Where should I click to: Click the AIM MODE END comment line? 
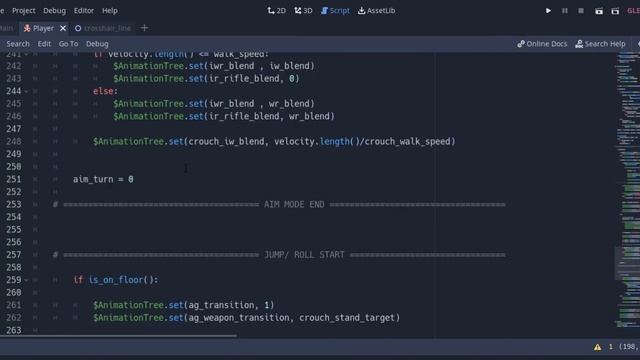click(279, 204)
